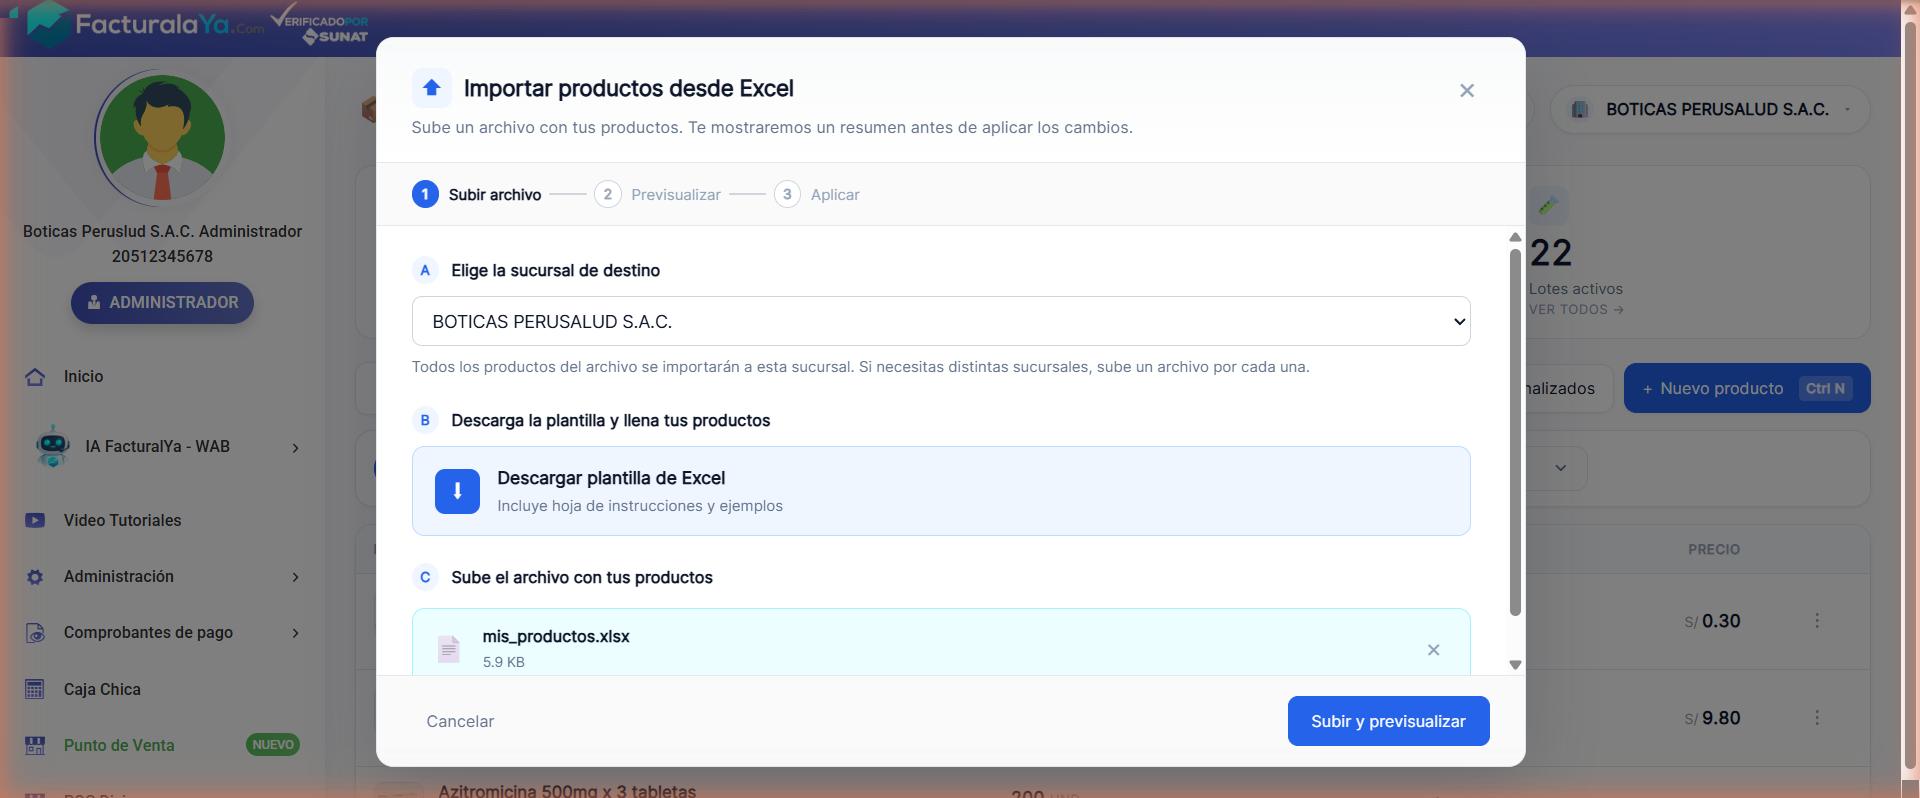Image resolution: width=1920 pixels, height=798 pixels.
Task: Click the dialog scrollbar up arrow
Action: [x=1515, y=237]
